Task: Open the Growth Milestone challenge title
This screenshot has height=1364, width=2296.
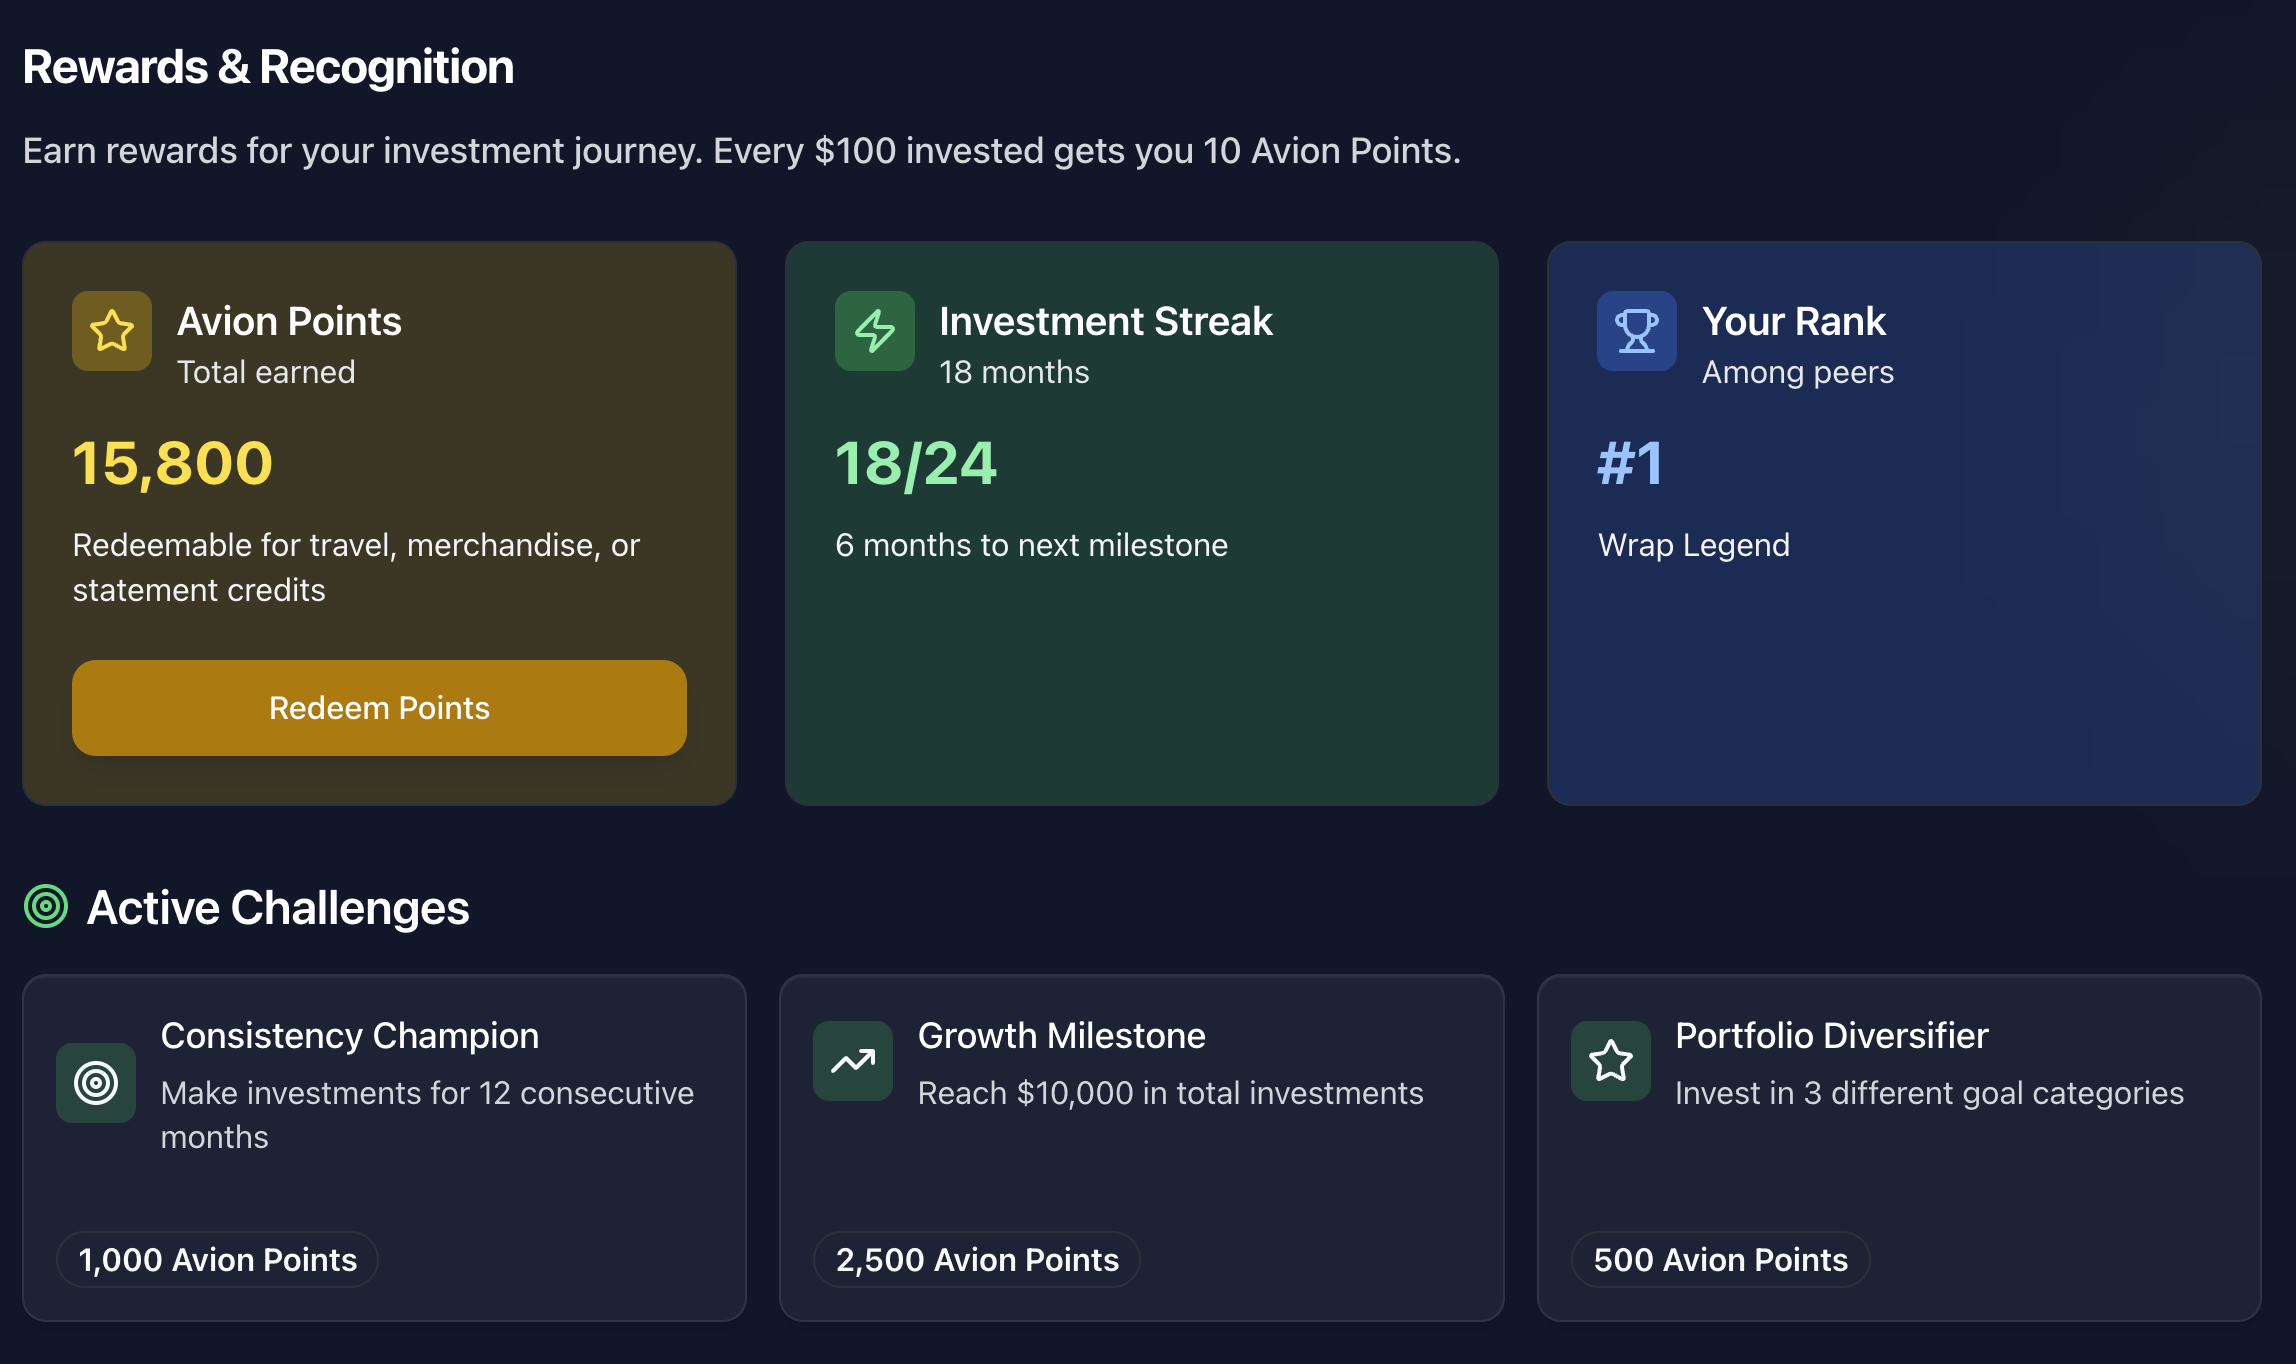Action: click(1061, 1036)
